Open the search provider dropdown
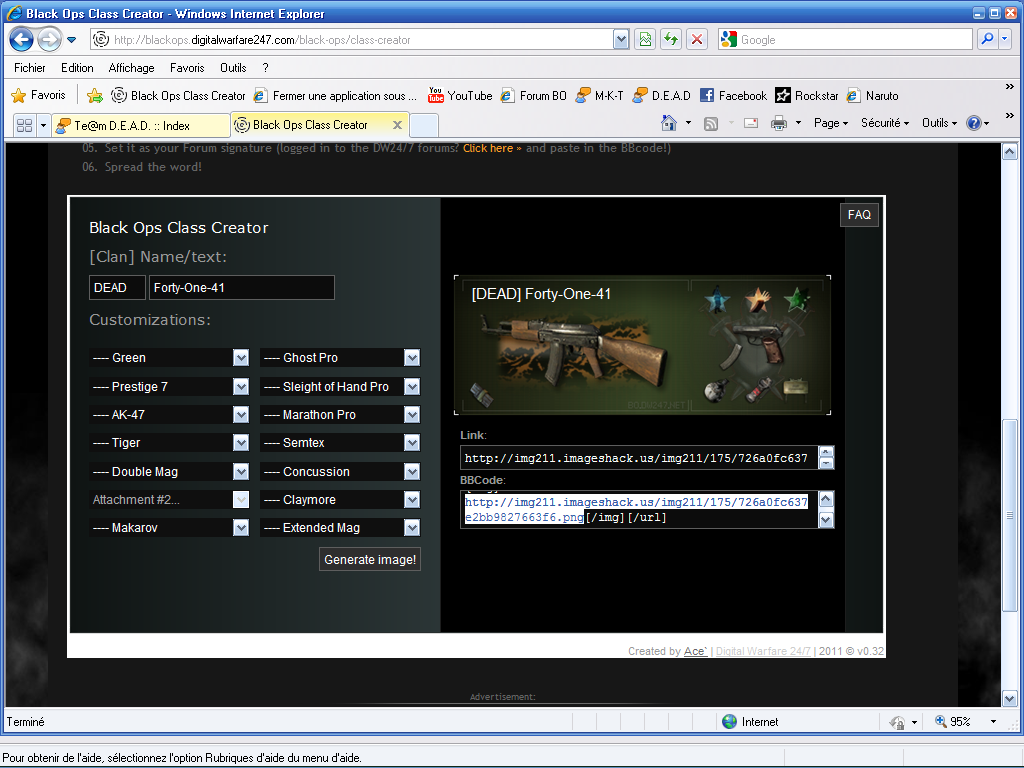Screen dimensions: 1024x768 tap(1004, 40)
